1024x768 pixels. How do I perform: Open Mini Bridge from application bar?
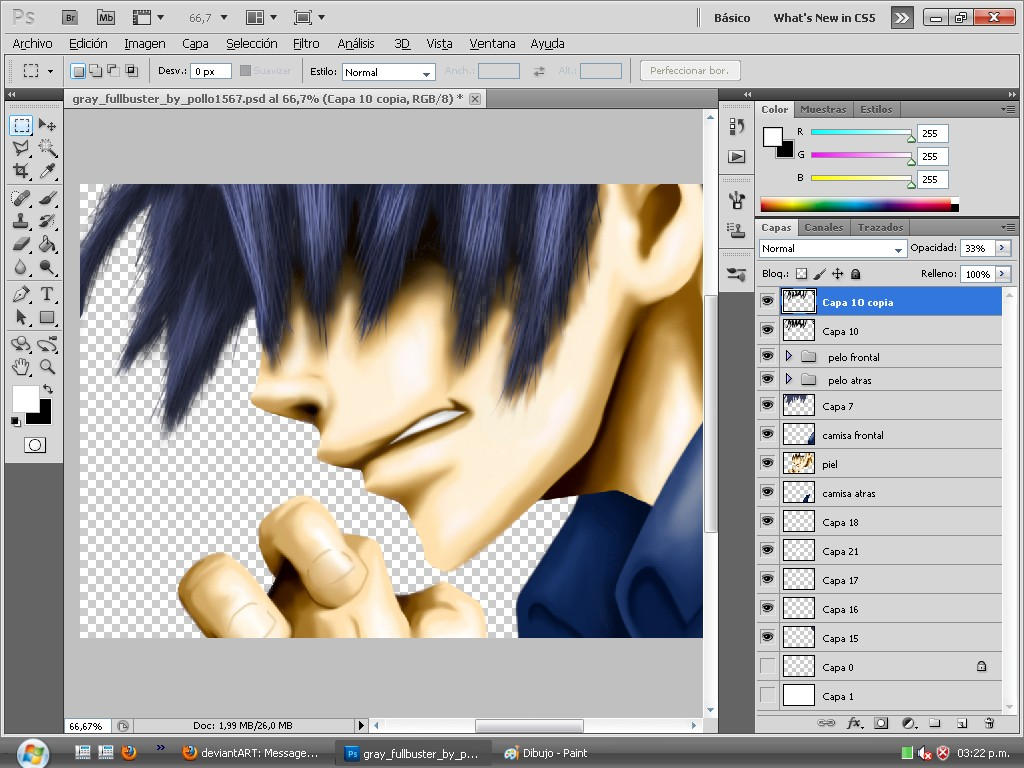click(x=106, y=18)
